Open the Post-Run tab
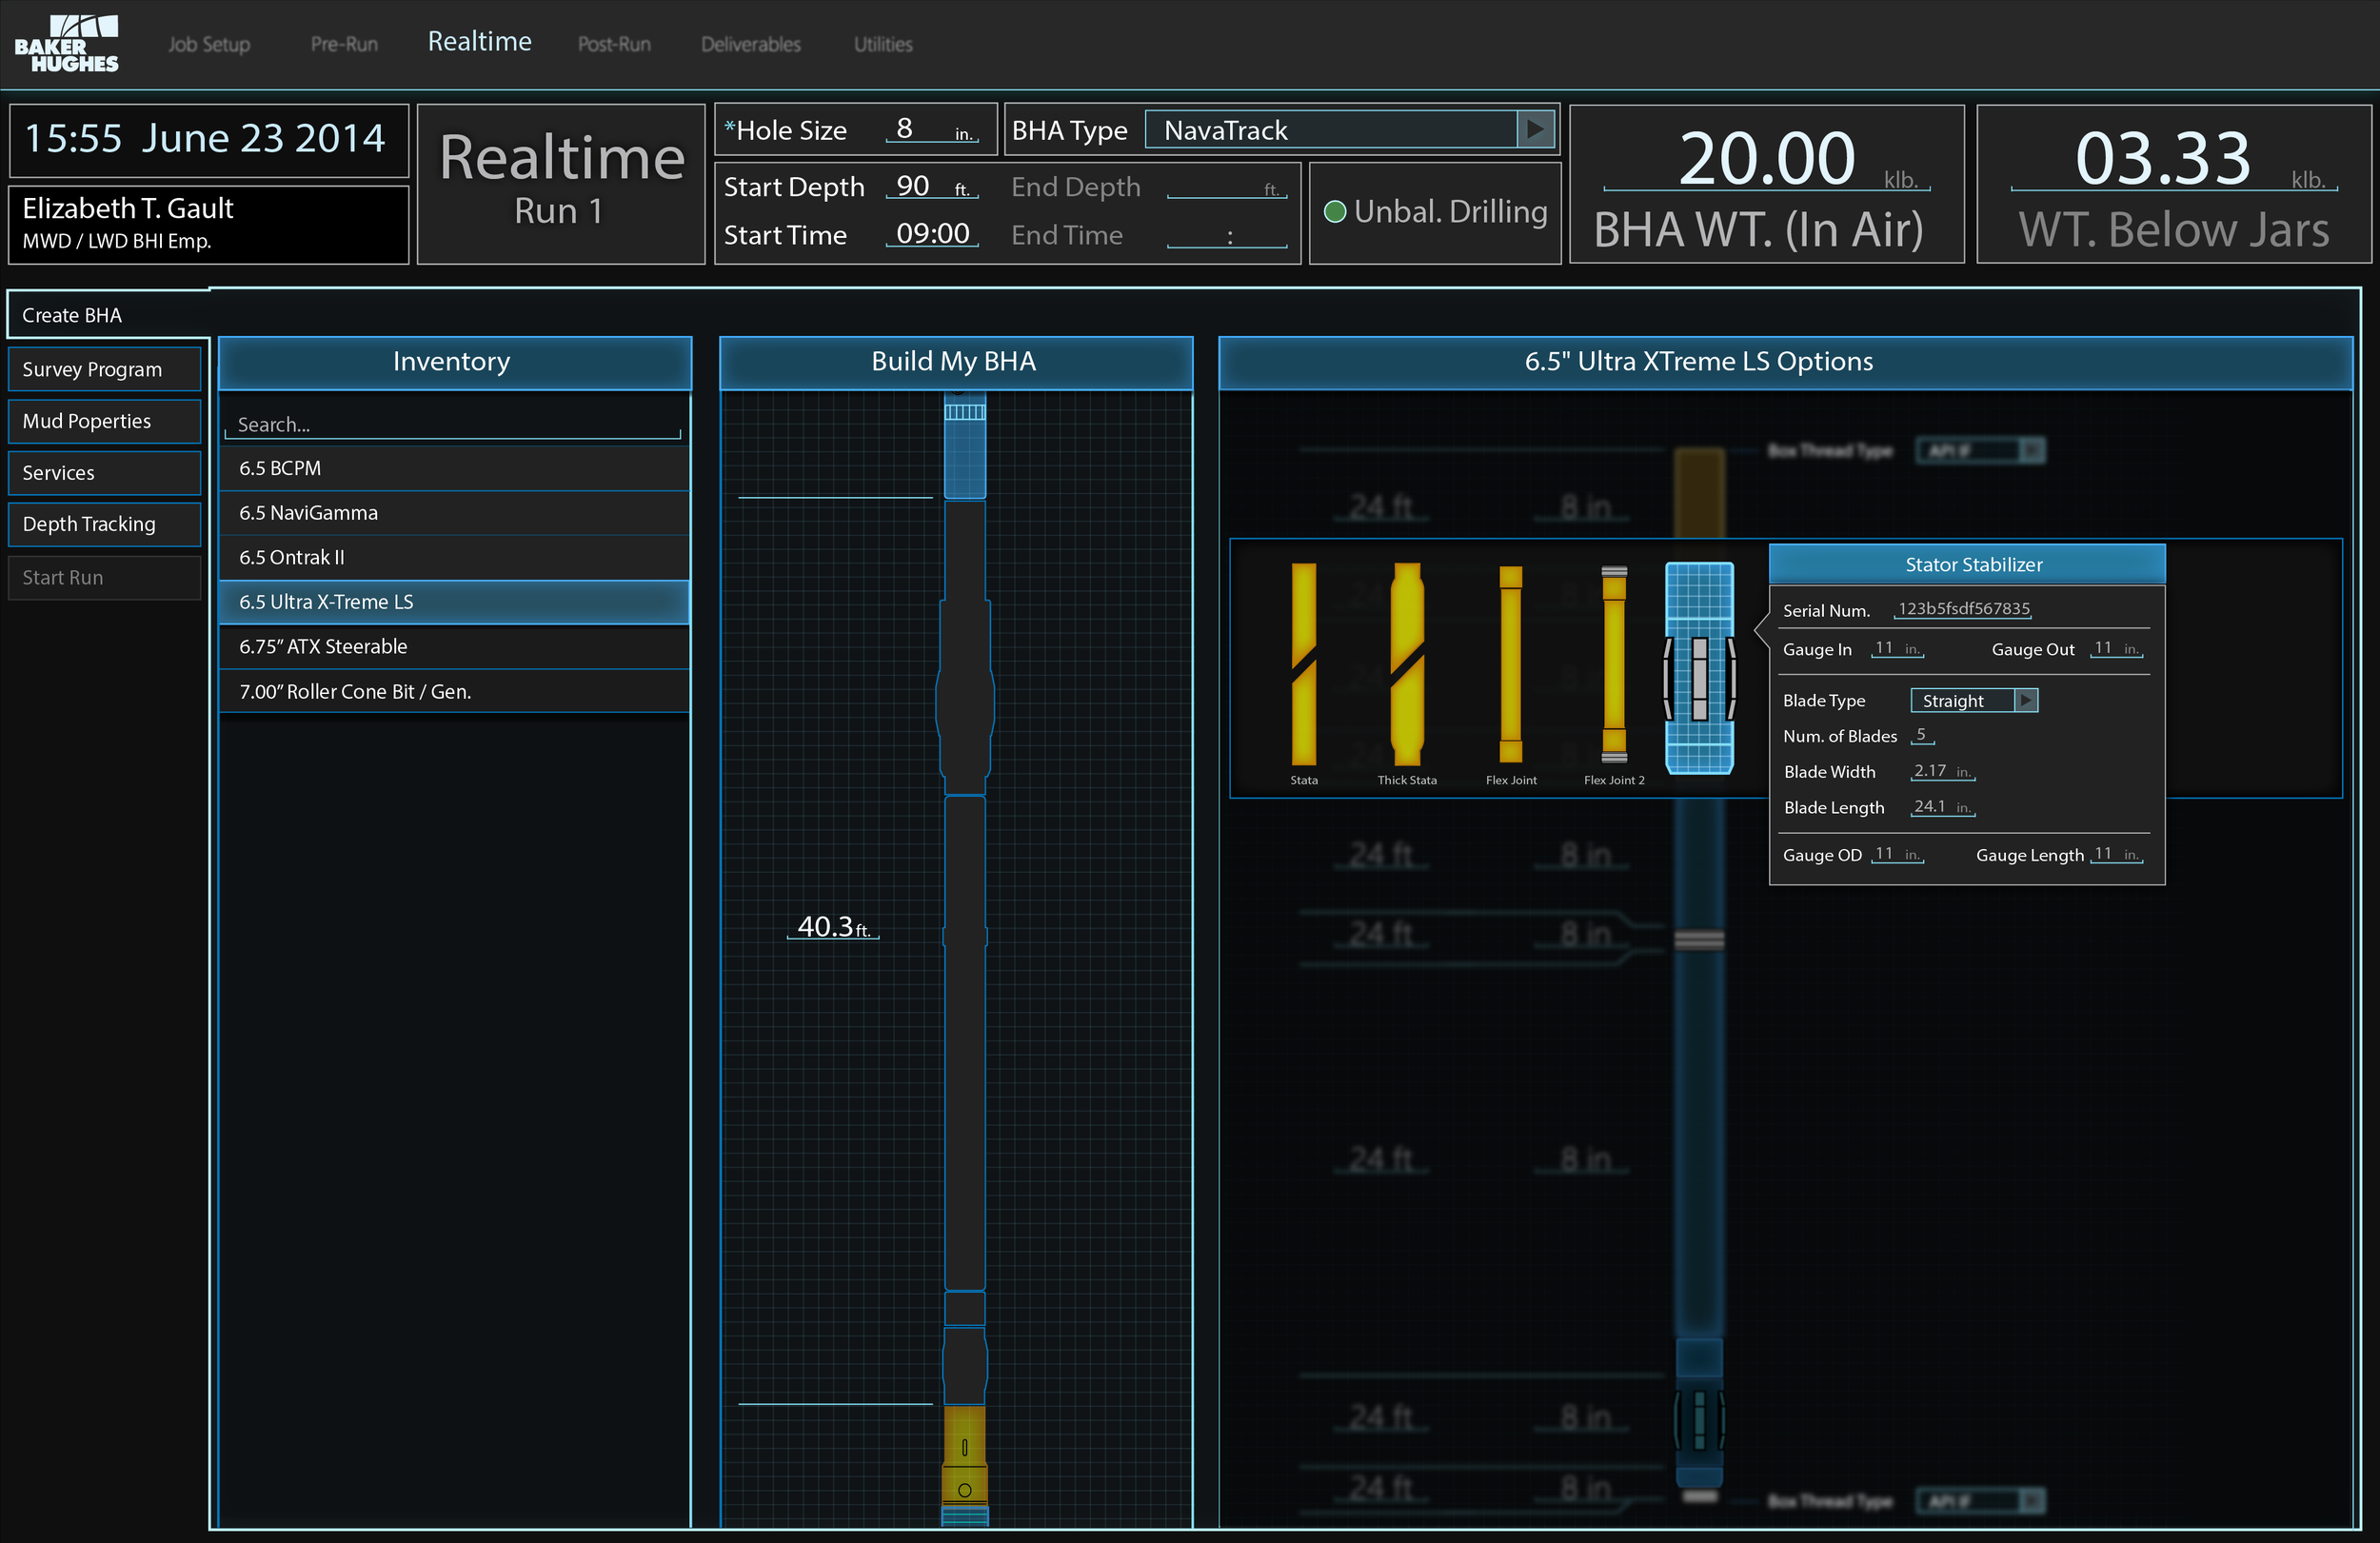Screen dimensions: 2380x1543 coord(614,44)
